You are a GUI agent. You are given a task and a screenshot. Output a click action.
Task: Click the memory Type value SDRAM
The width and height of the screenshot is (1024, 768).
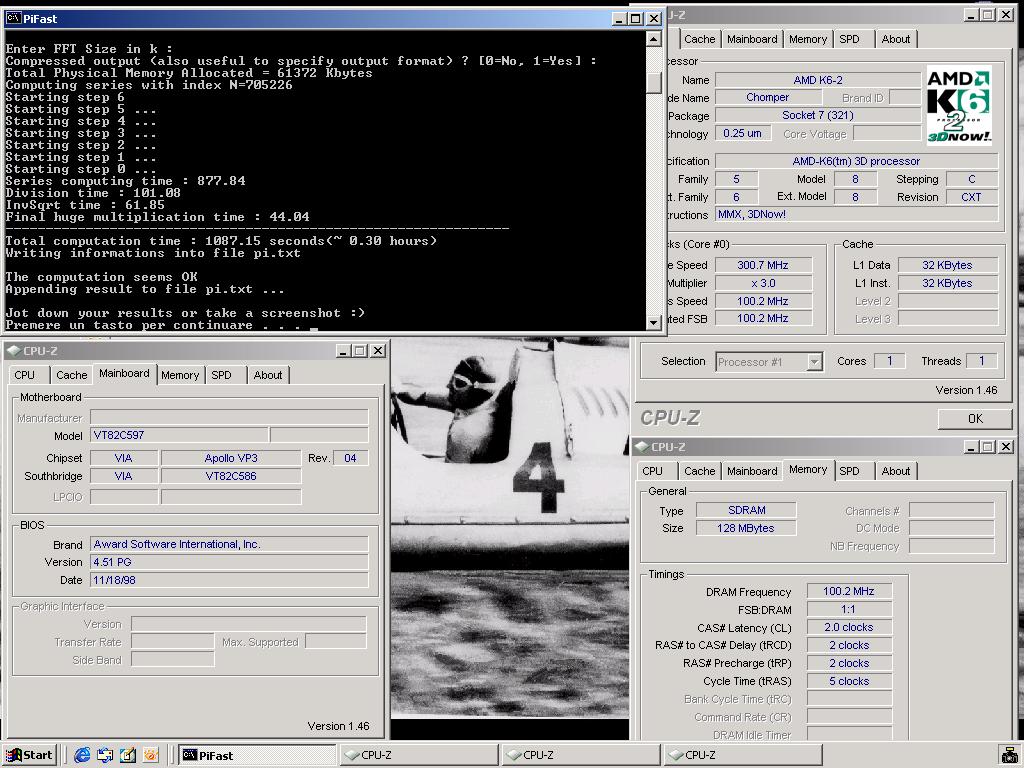746,510
